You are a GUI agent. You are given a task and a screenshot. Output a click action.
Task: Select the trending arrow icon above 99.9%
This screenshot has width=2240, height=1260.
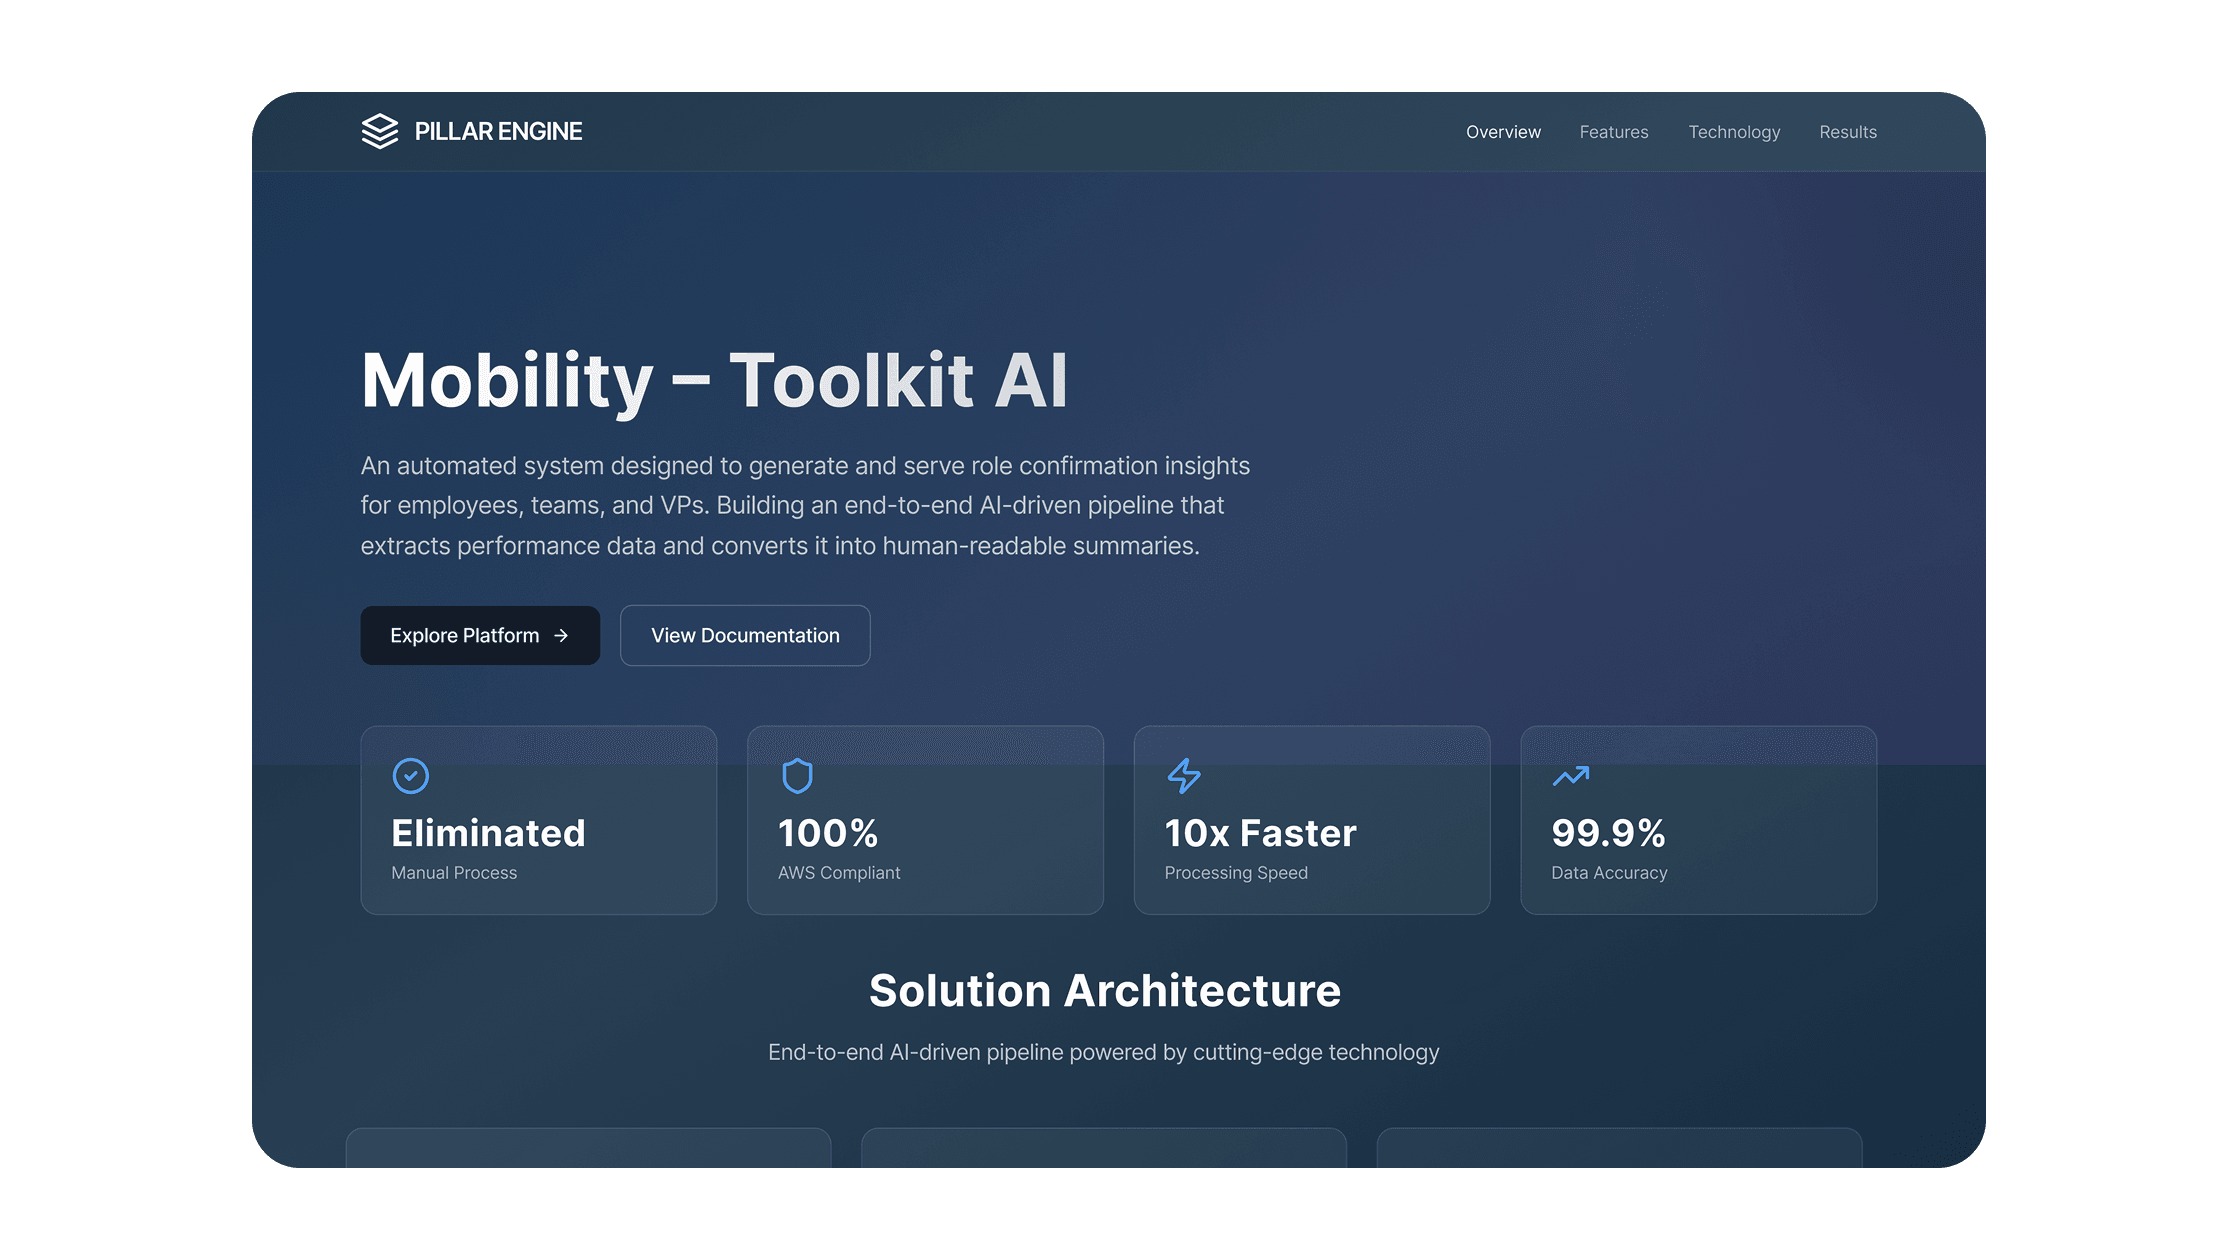1570,776
